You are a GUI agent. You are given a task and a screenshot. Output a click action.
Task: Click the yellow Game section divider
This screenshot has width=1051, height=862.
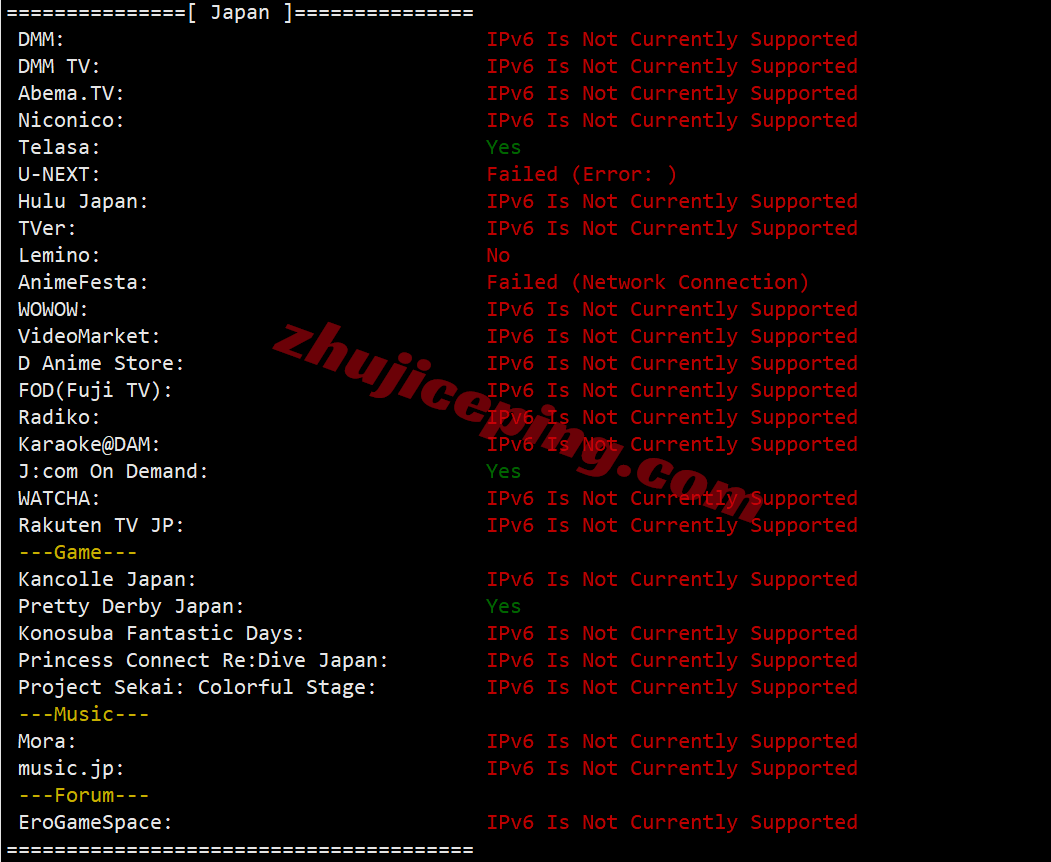(78, 552)
